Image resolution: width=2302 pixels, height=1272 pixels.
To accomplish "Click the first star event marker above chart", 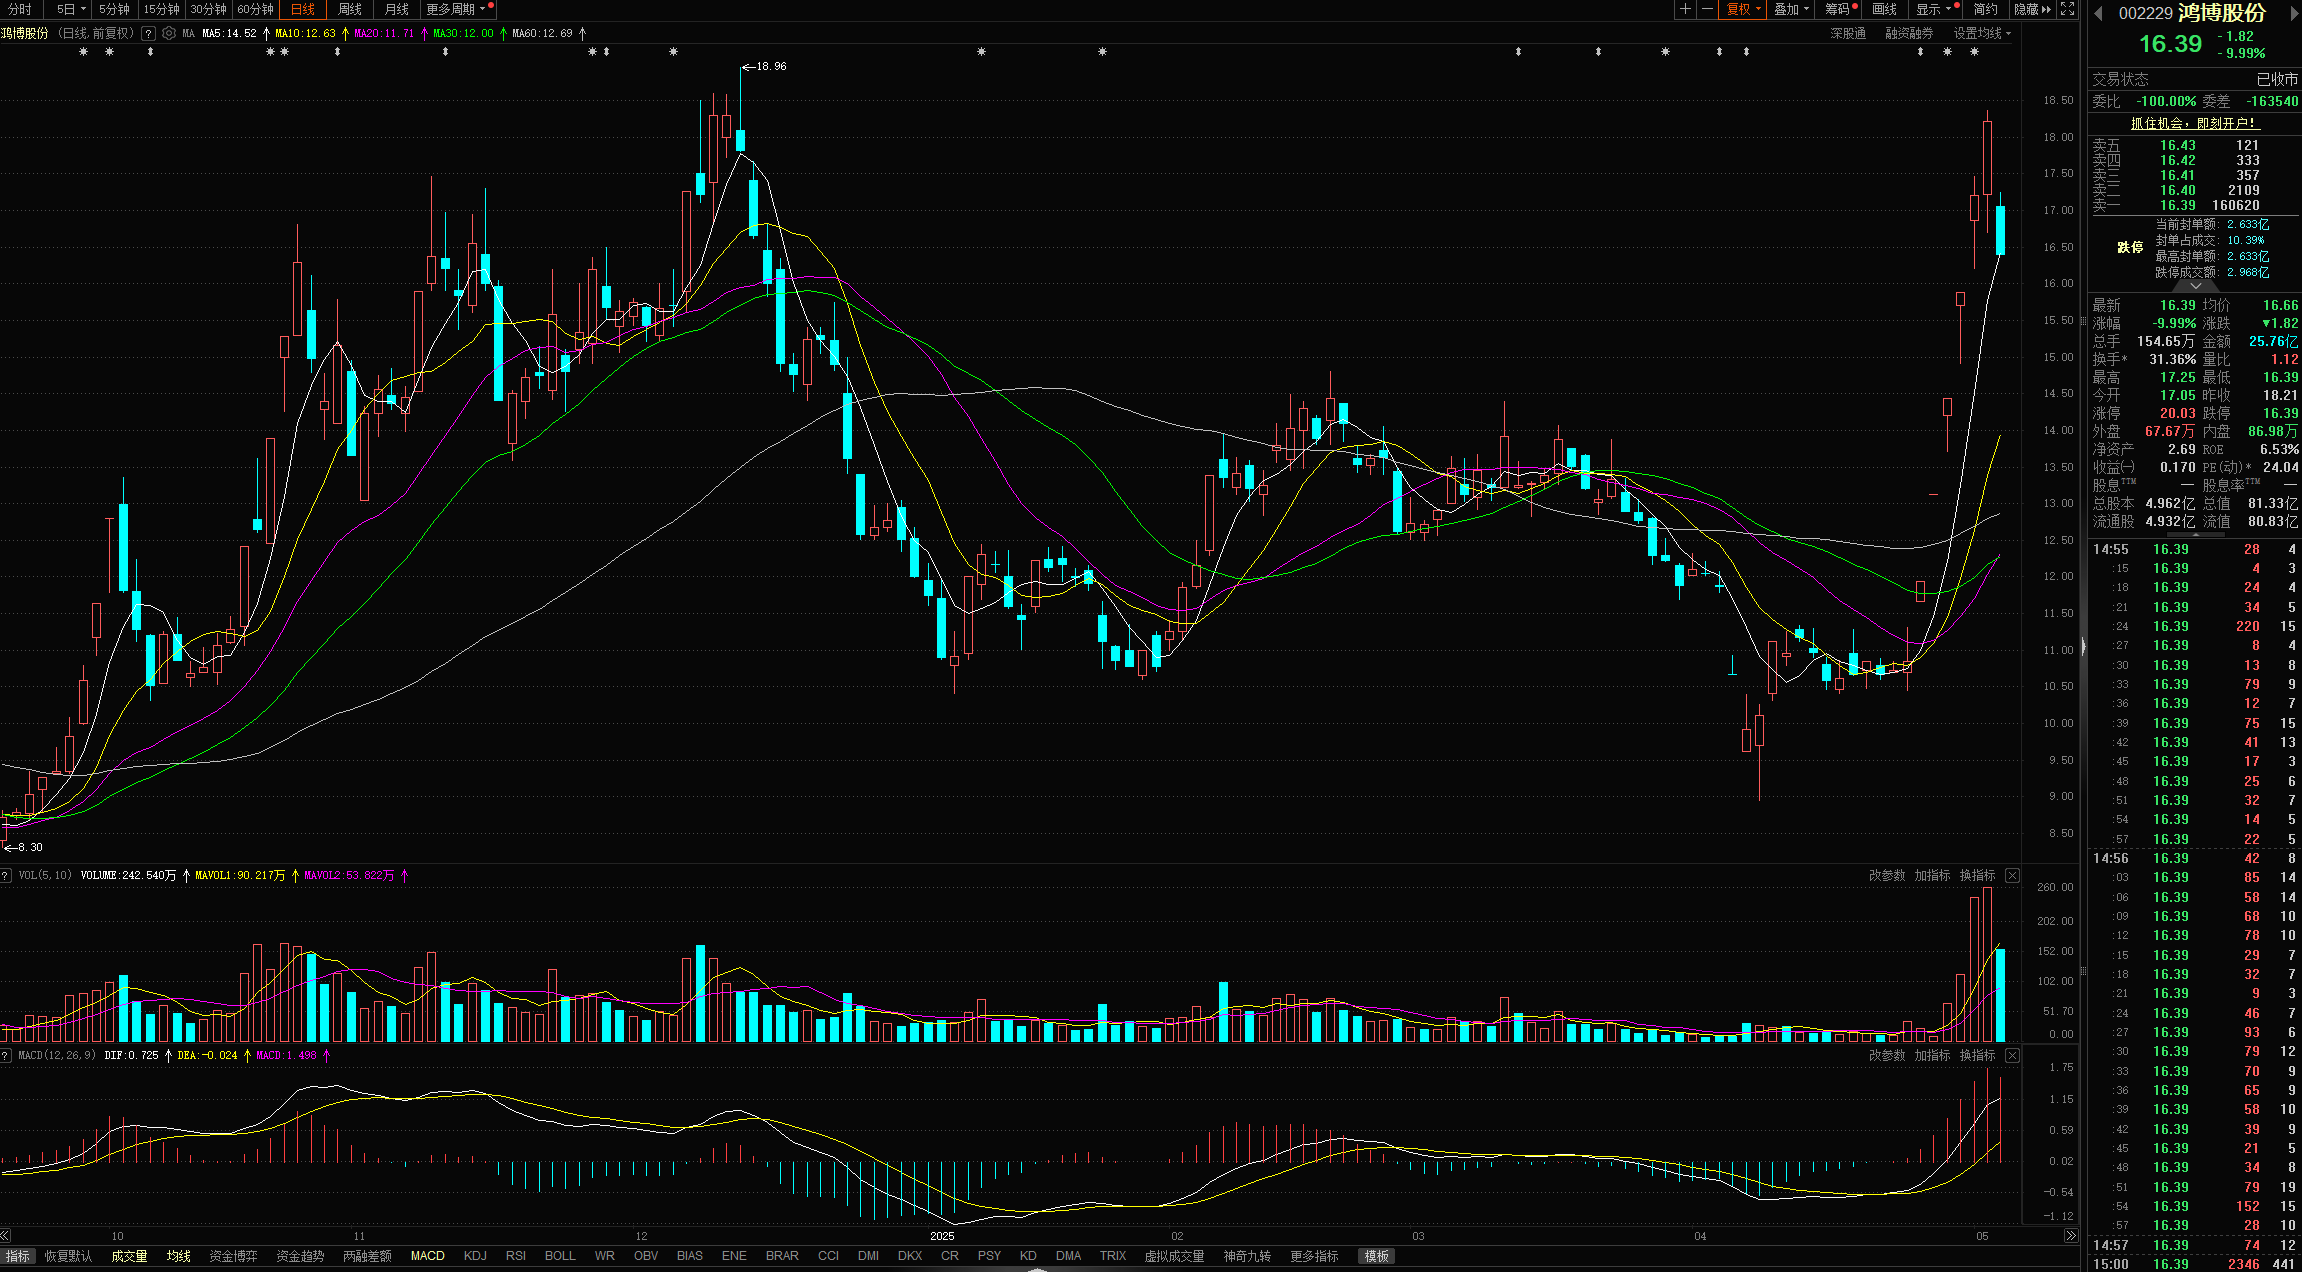I will point(83,51).
